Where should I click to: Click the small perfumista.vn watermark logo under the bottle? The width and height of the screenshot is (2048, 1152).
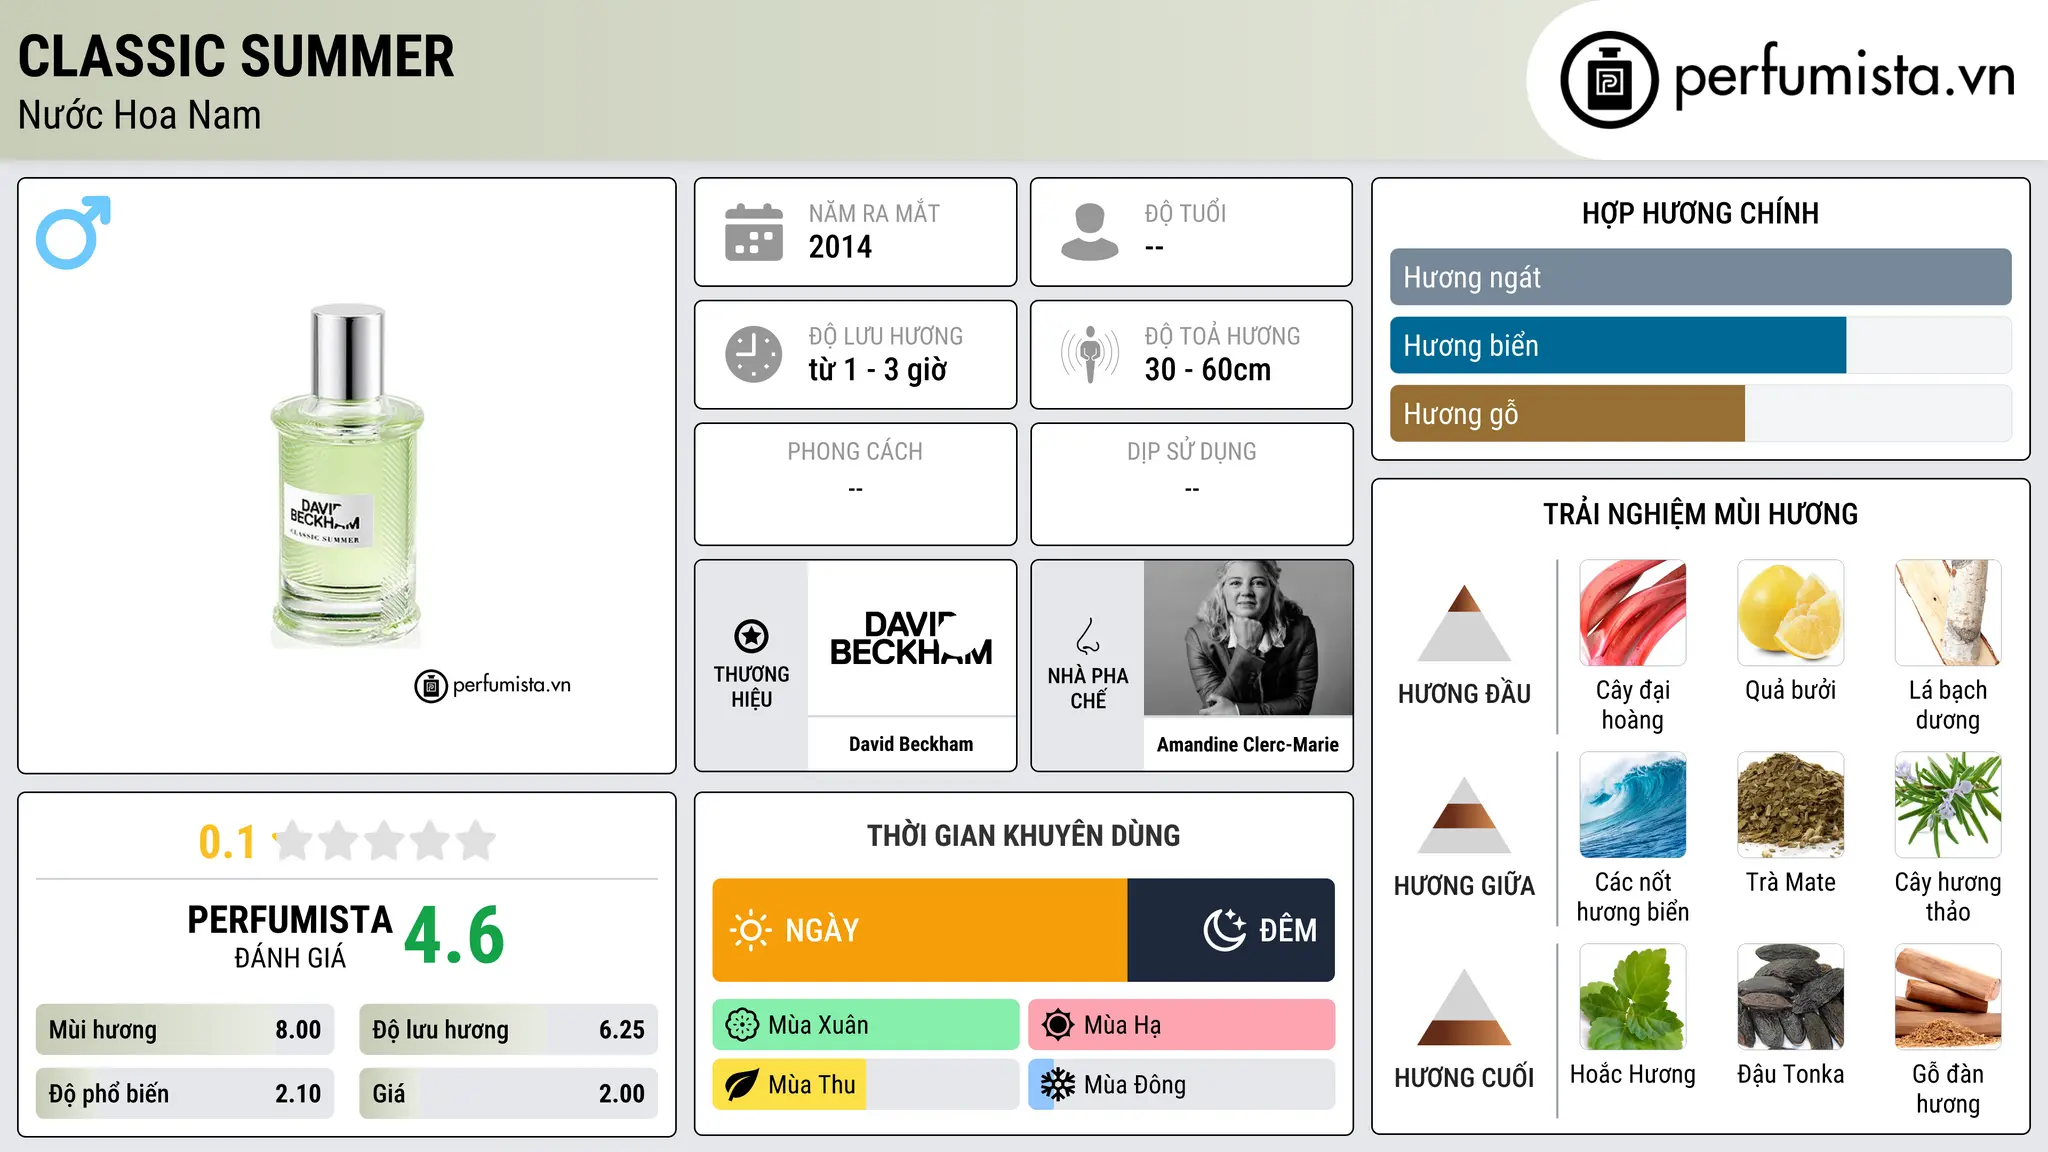tap(493, 686)
